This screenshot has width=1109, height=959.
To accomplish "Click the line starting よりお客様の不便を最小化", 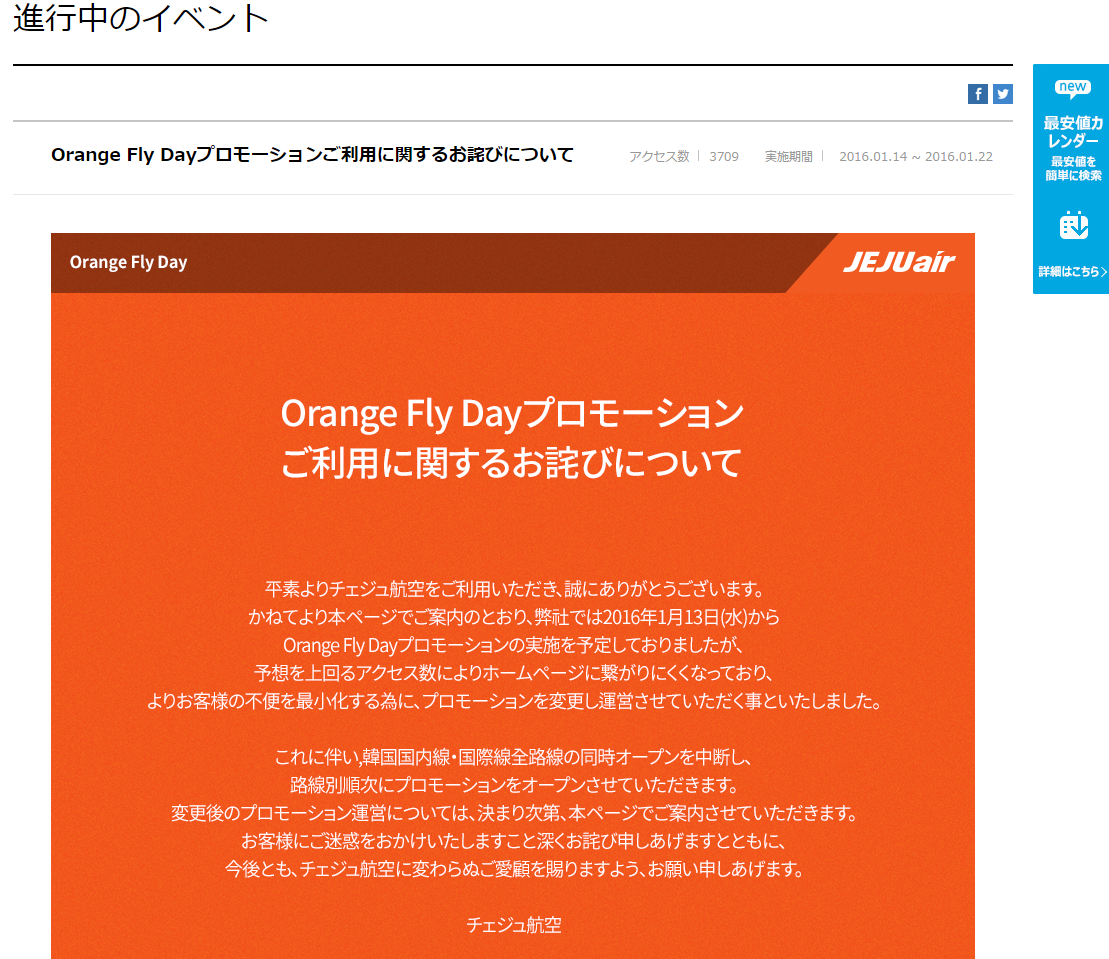I will [514, 701].
